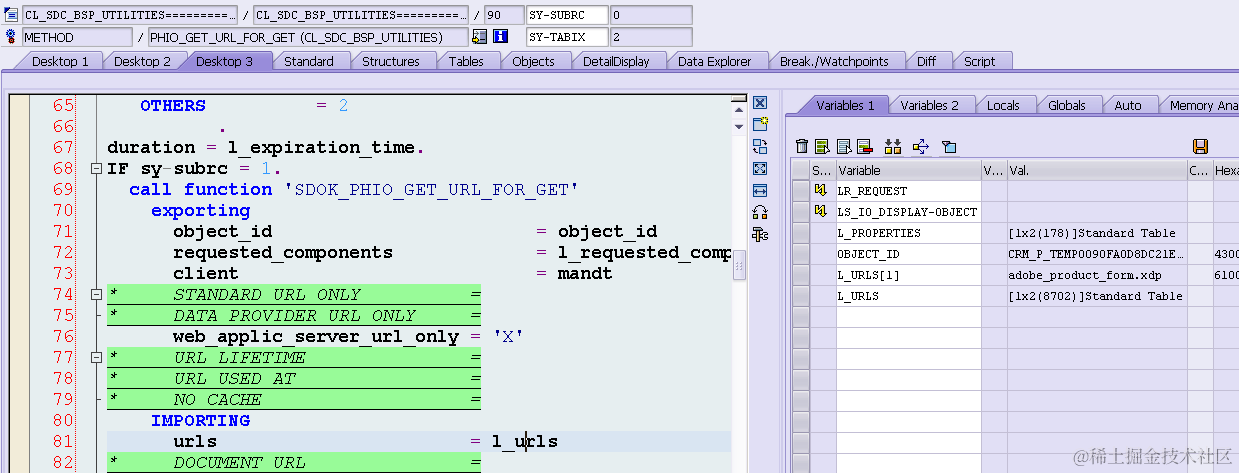Click the value [1x2(8702)]Standard Table
1239x473 pixels.
(x=1095, y=296)
